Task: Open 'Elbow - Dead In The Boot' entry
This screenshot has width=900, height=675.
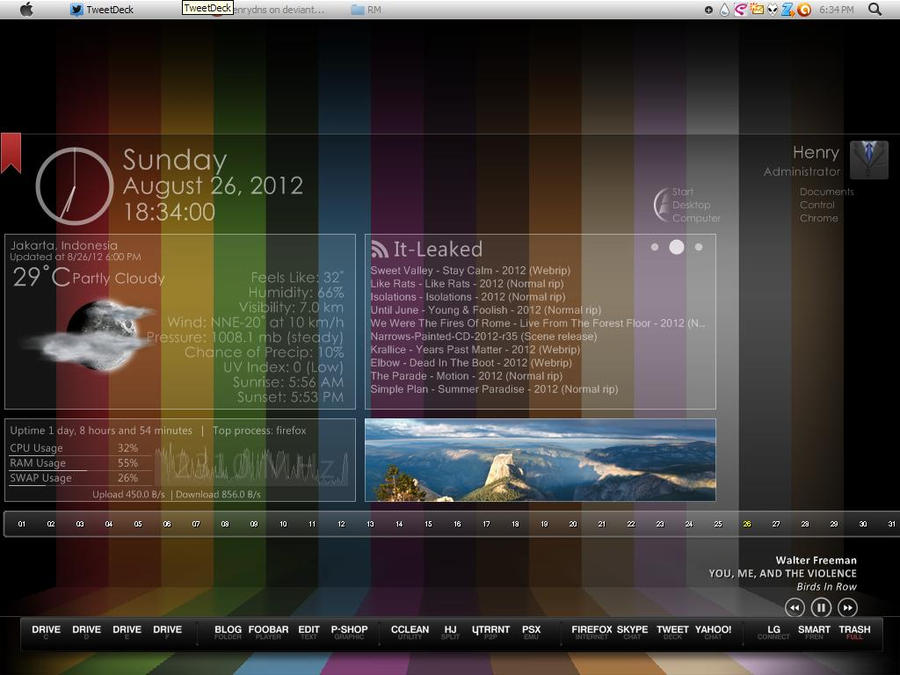Action: click(471, 363)
